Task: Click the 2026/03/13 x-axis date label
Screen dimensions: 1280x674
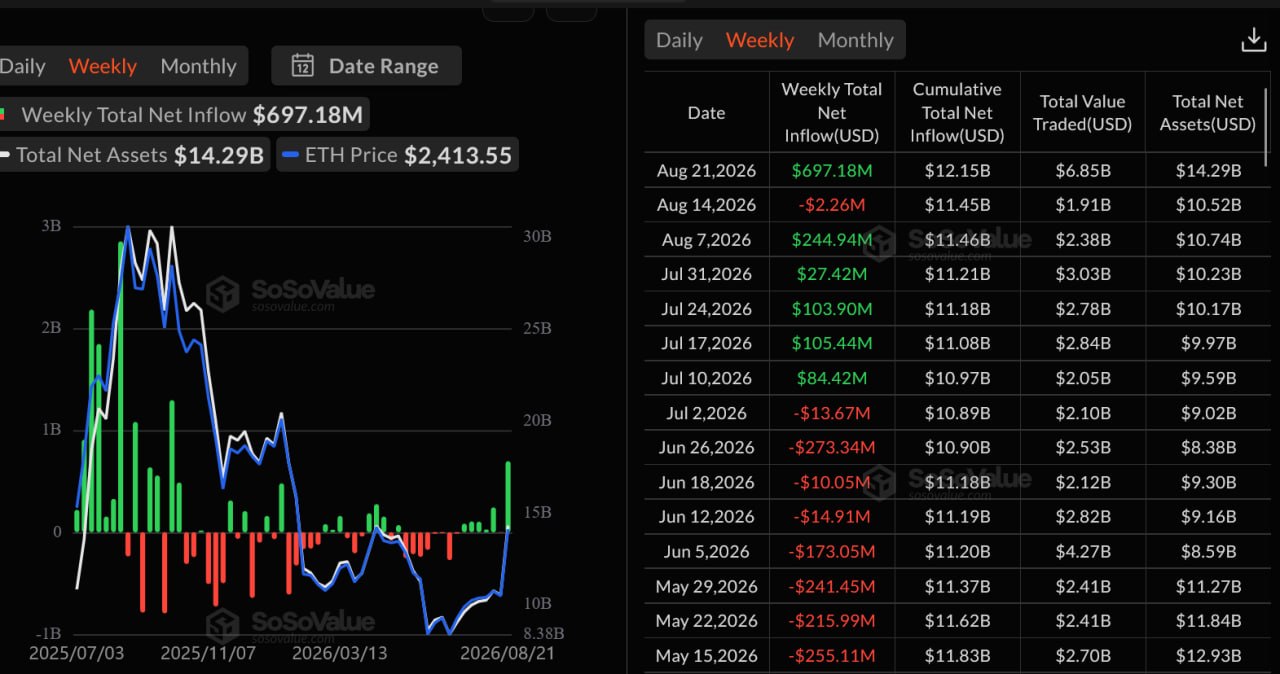Action: tap(339, 653)
